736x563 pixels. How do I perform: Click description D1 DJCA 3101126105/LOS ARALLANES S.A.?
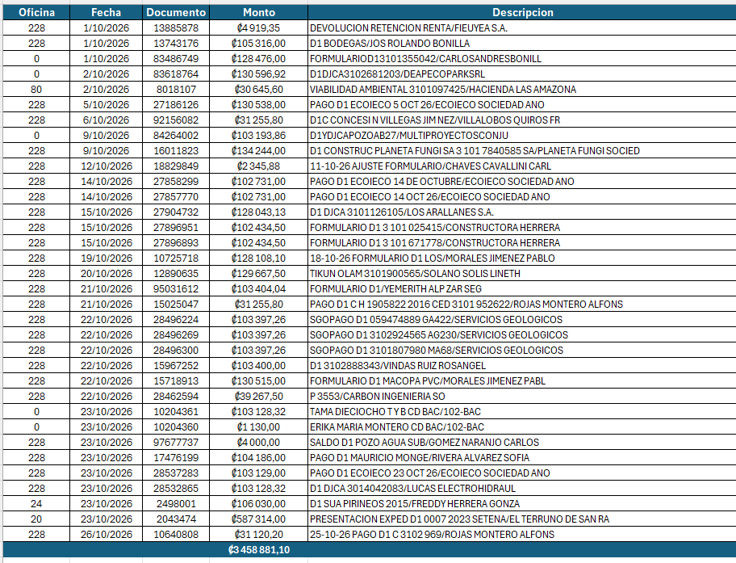(x=401, y=212)
